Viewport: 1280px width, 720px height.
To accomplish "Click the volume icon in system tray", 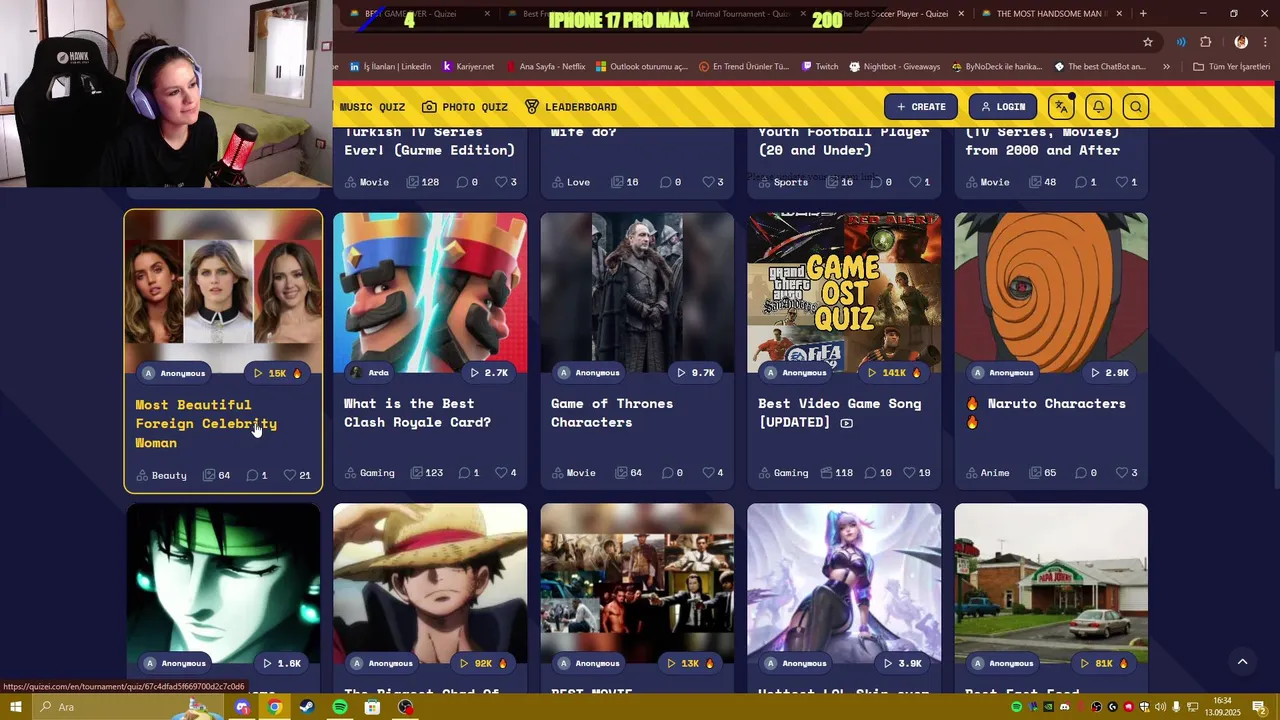I will click(1161, 707).
